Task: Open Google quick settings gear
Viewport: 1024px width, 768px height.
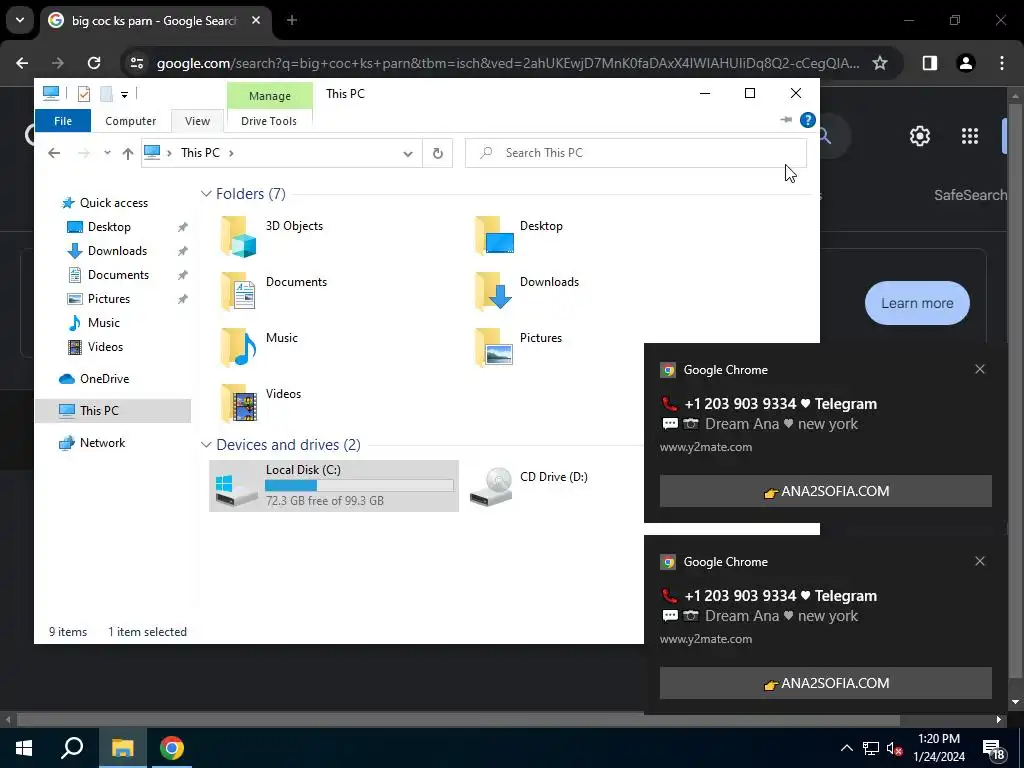Action: (x=920, y=136)
